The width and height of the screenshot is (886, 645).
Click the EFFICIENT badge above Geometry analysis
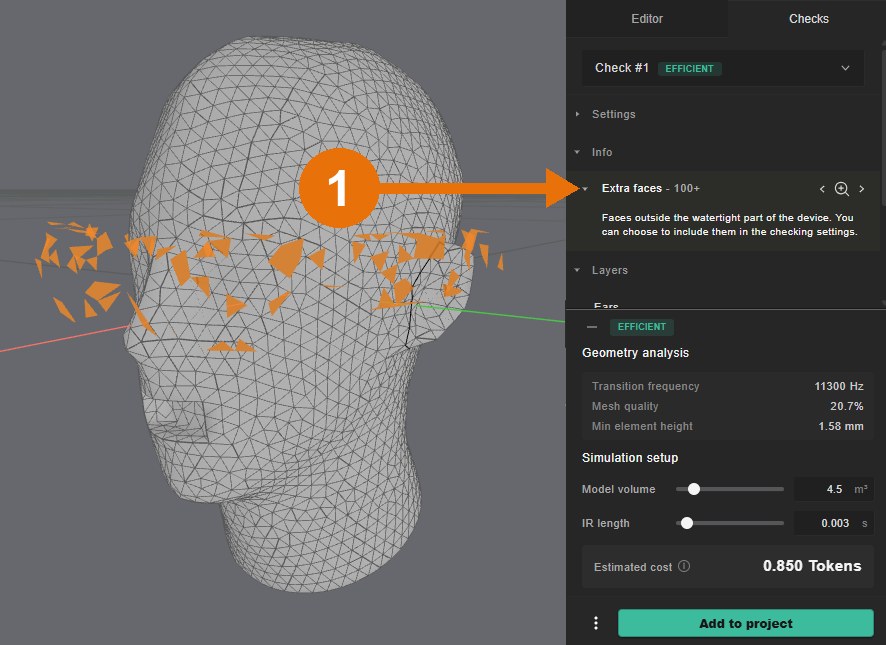coord(641,327)
